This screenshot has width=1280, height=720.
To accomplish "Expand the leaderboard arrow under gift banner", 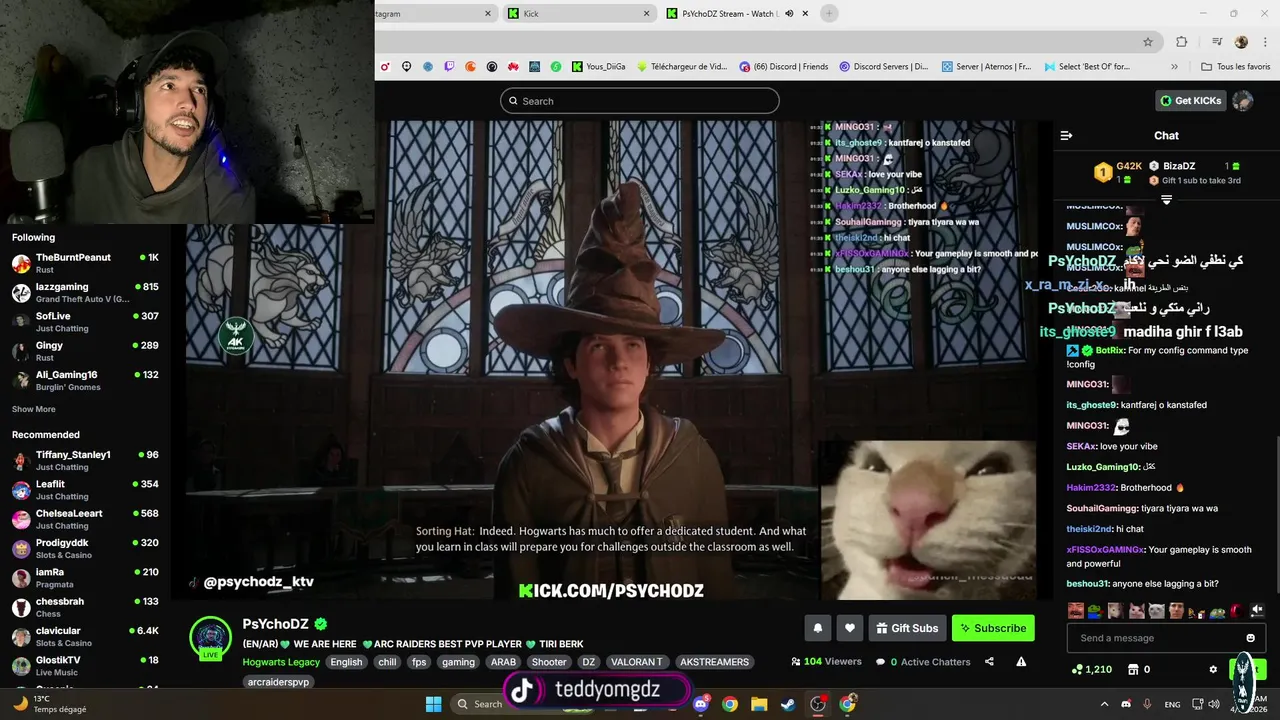I will (1166, 200).
